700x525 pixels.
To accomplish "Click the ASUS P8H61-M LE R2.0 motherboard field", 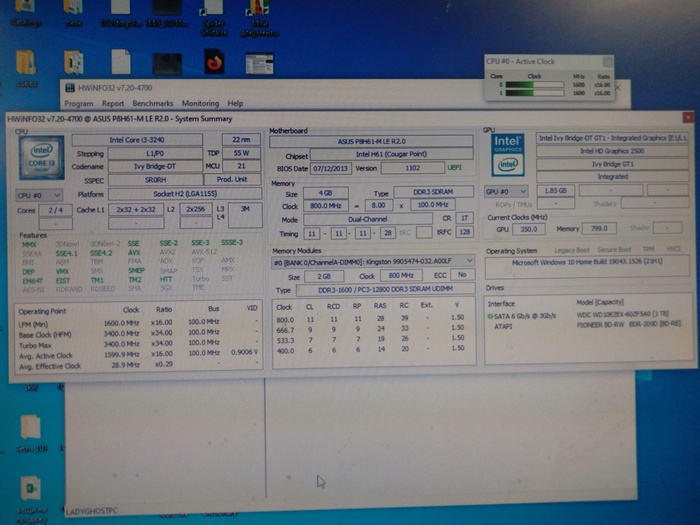I will pos(371,141).
